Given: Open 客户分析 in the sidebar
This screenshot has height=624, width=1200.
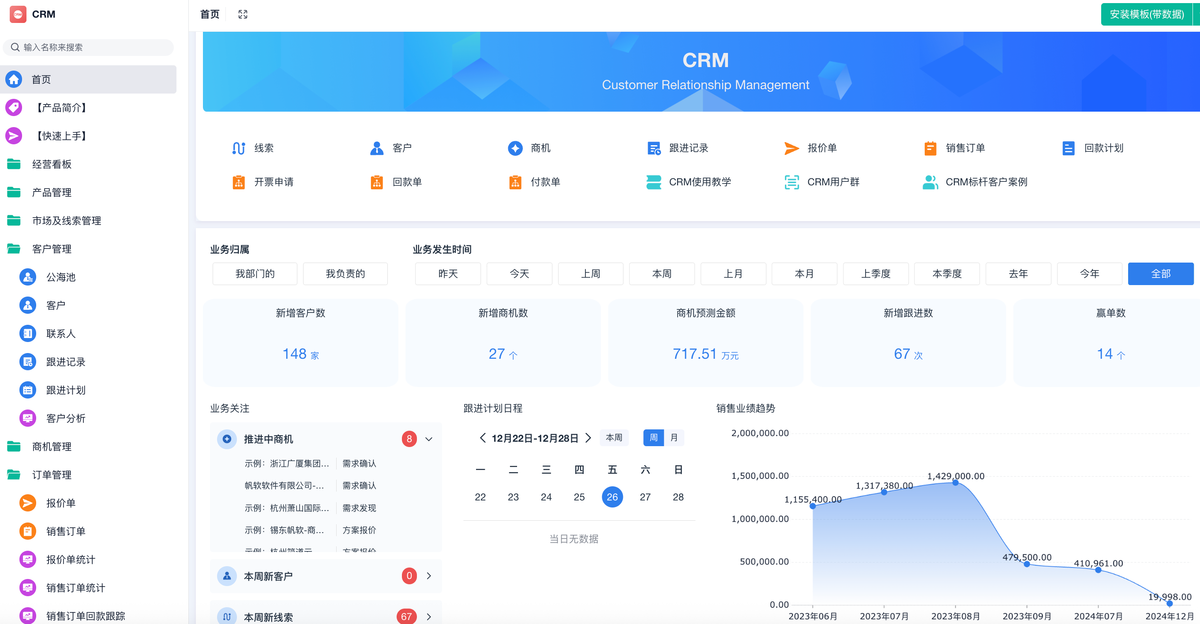Looking at the screenshot, I should (x=89, y=418).
